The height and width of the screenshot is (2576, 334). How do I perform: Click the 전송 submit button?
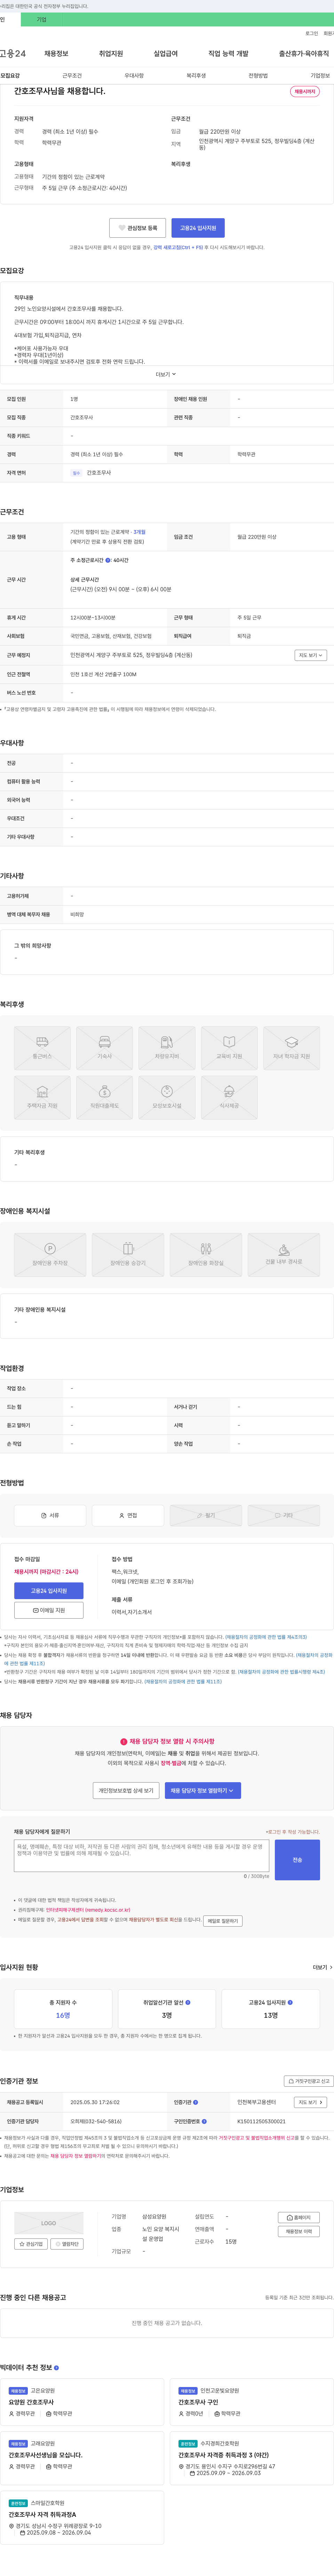(x=297, y=1860)
